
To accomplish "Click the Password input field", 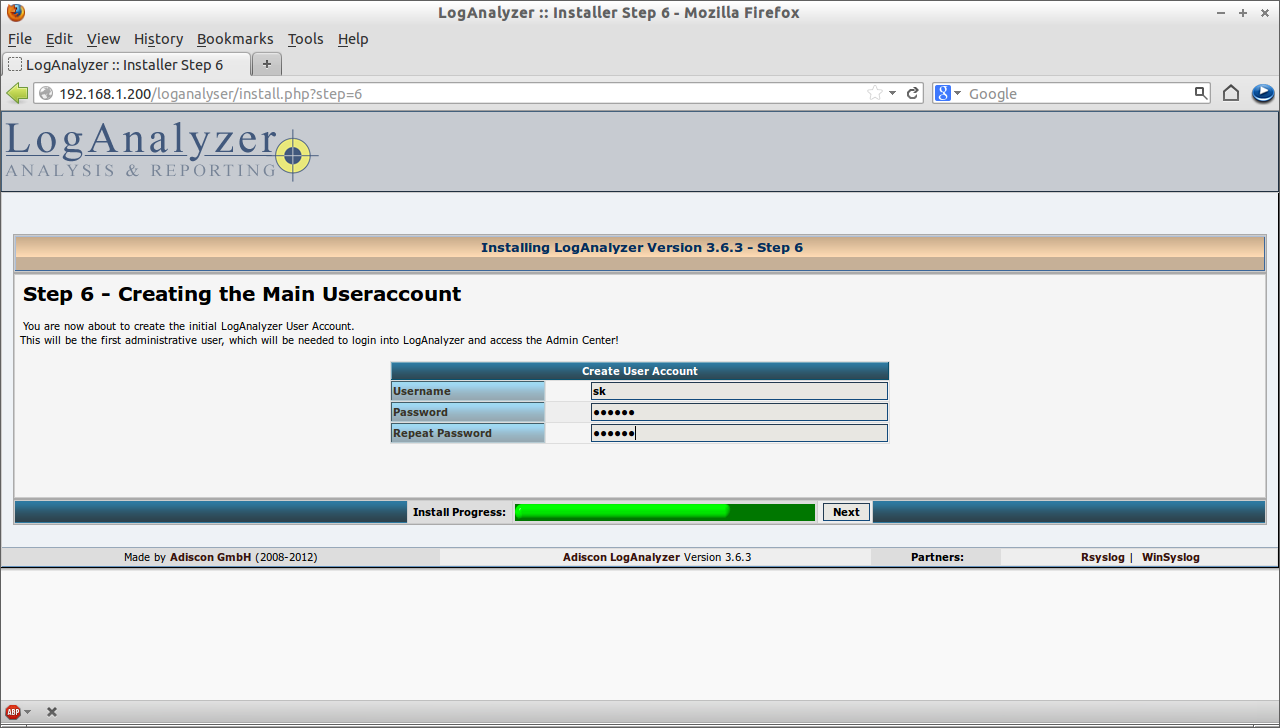I will [739, 412].
